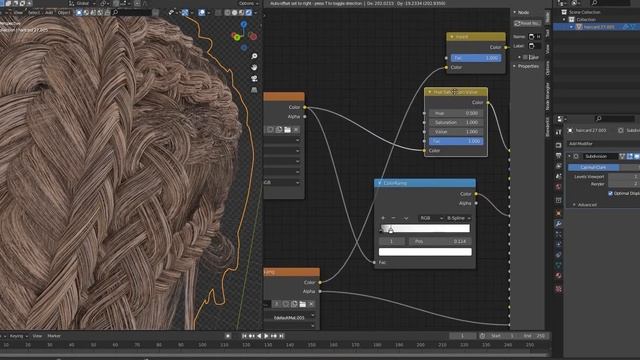
Task: Open the viewport Add menu
Action: click(x=49, y=13)
